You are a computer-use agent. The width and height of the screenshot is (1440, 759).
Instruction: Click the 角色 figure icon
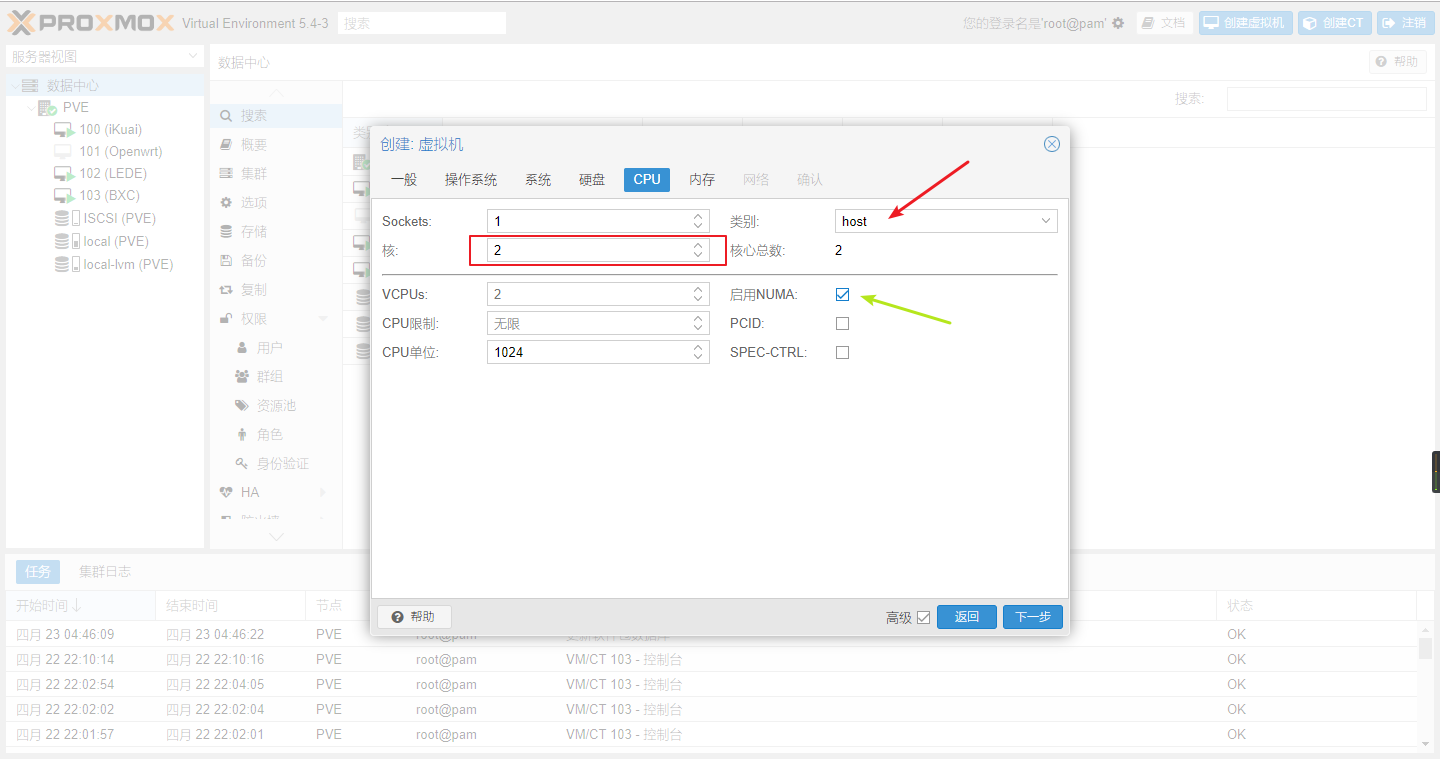click(x=242, y=435)
